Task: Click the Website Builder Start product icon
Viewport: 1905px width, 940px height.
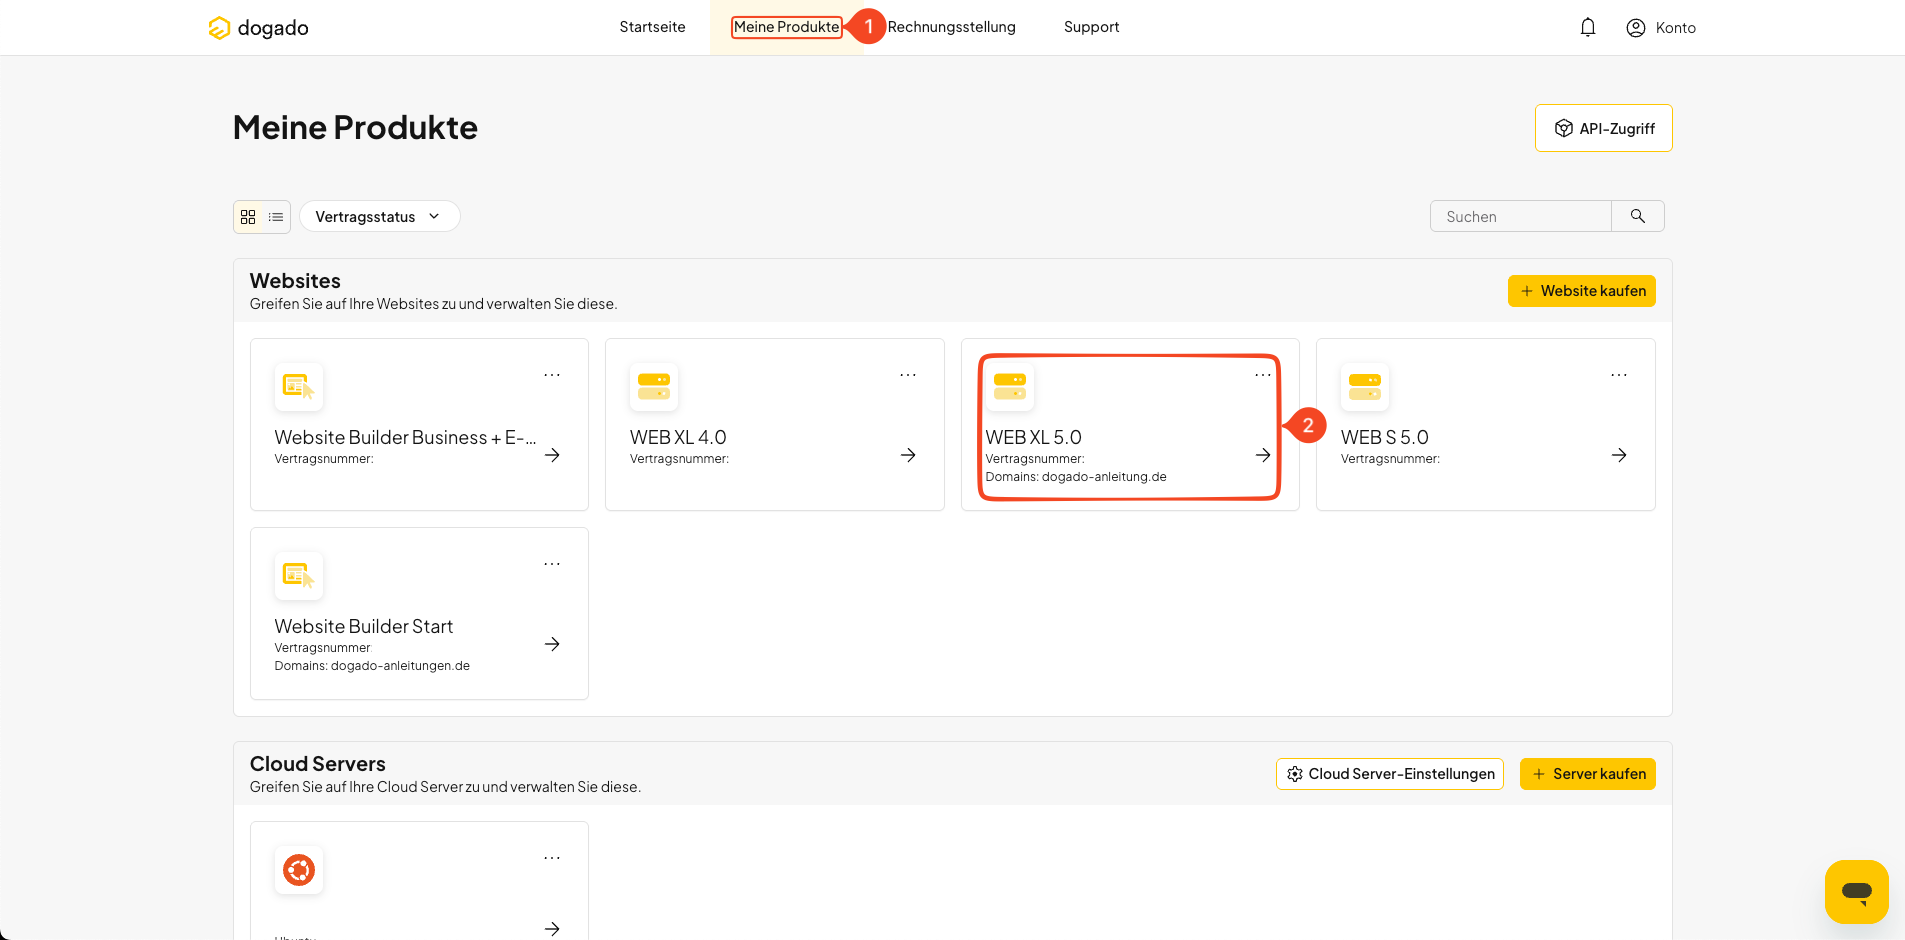Action: (x=299, y=576)
